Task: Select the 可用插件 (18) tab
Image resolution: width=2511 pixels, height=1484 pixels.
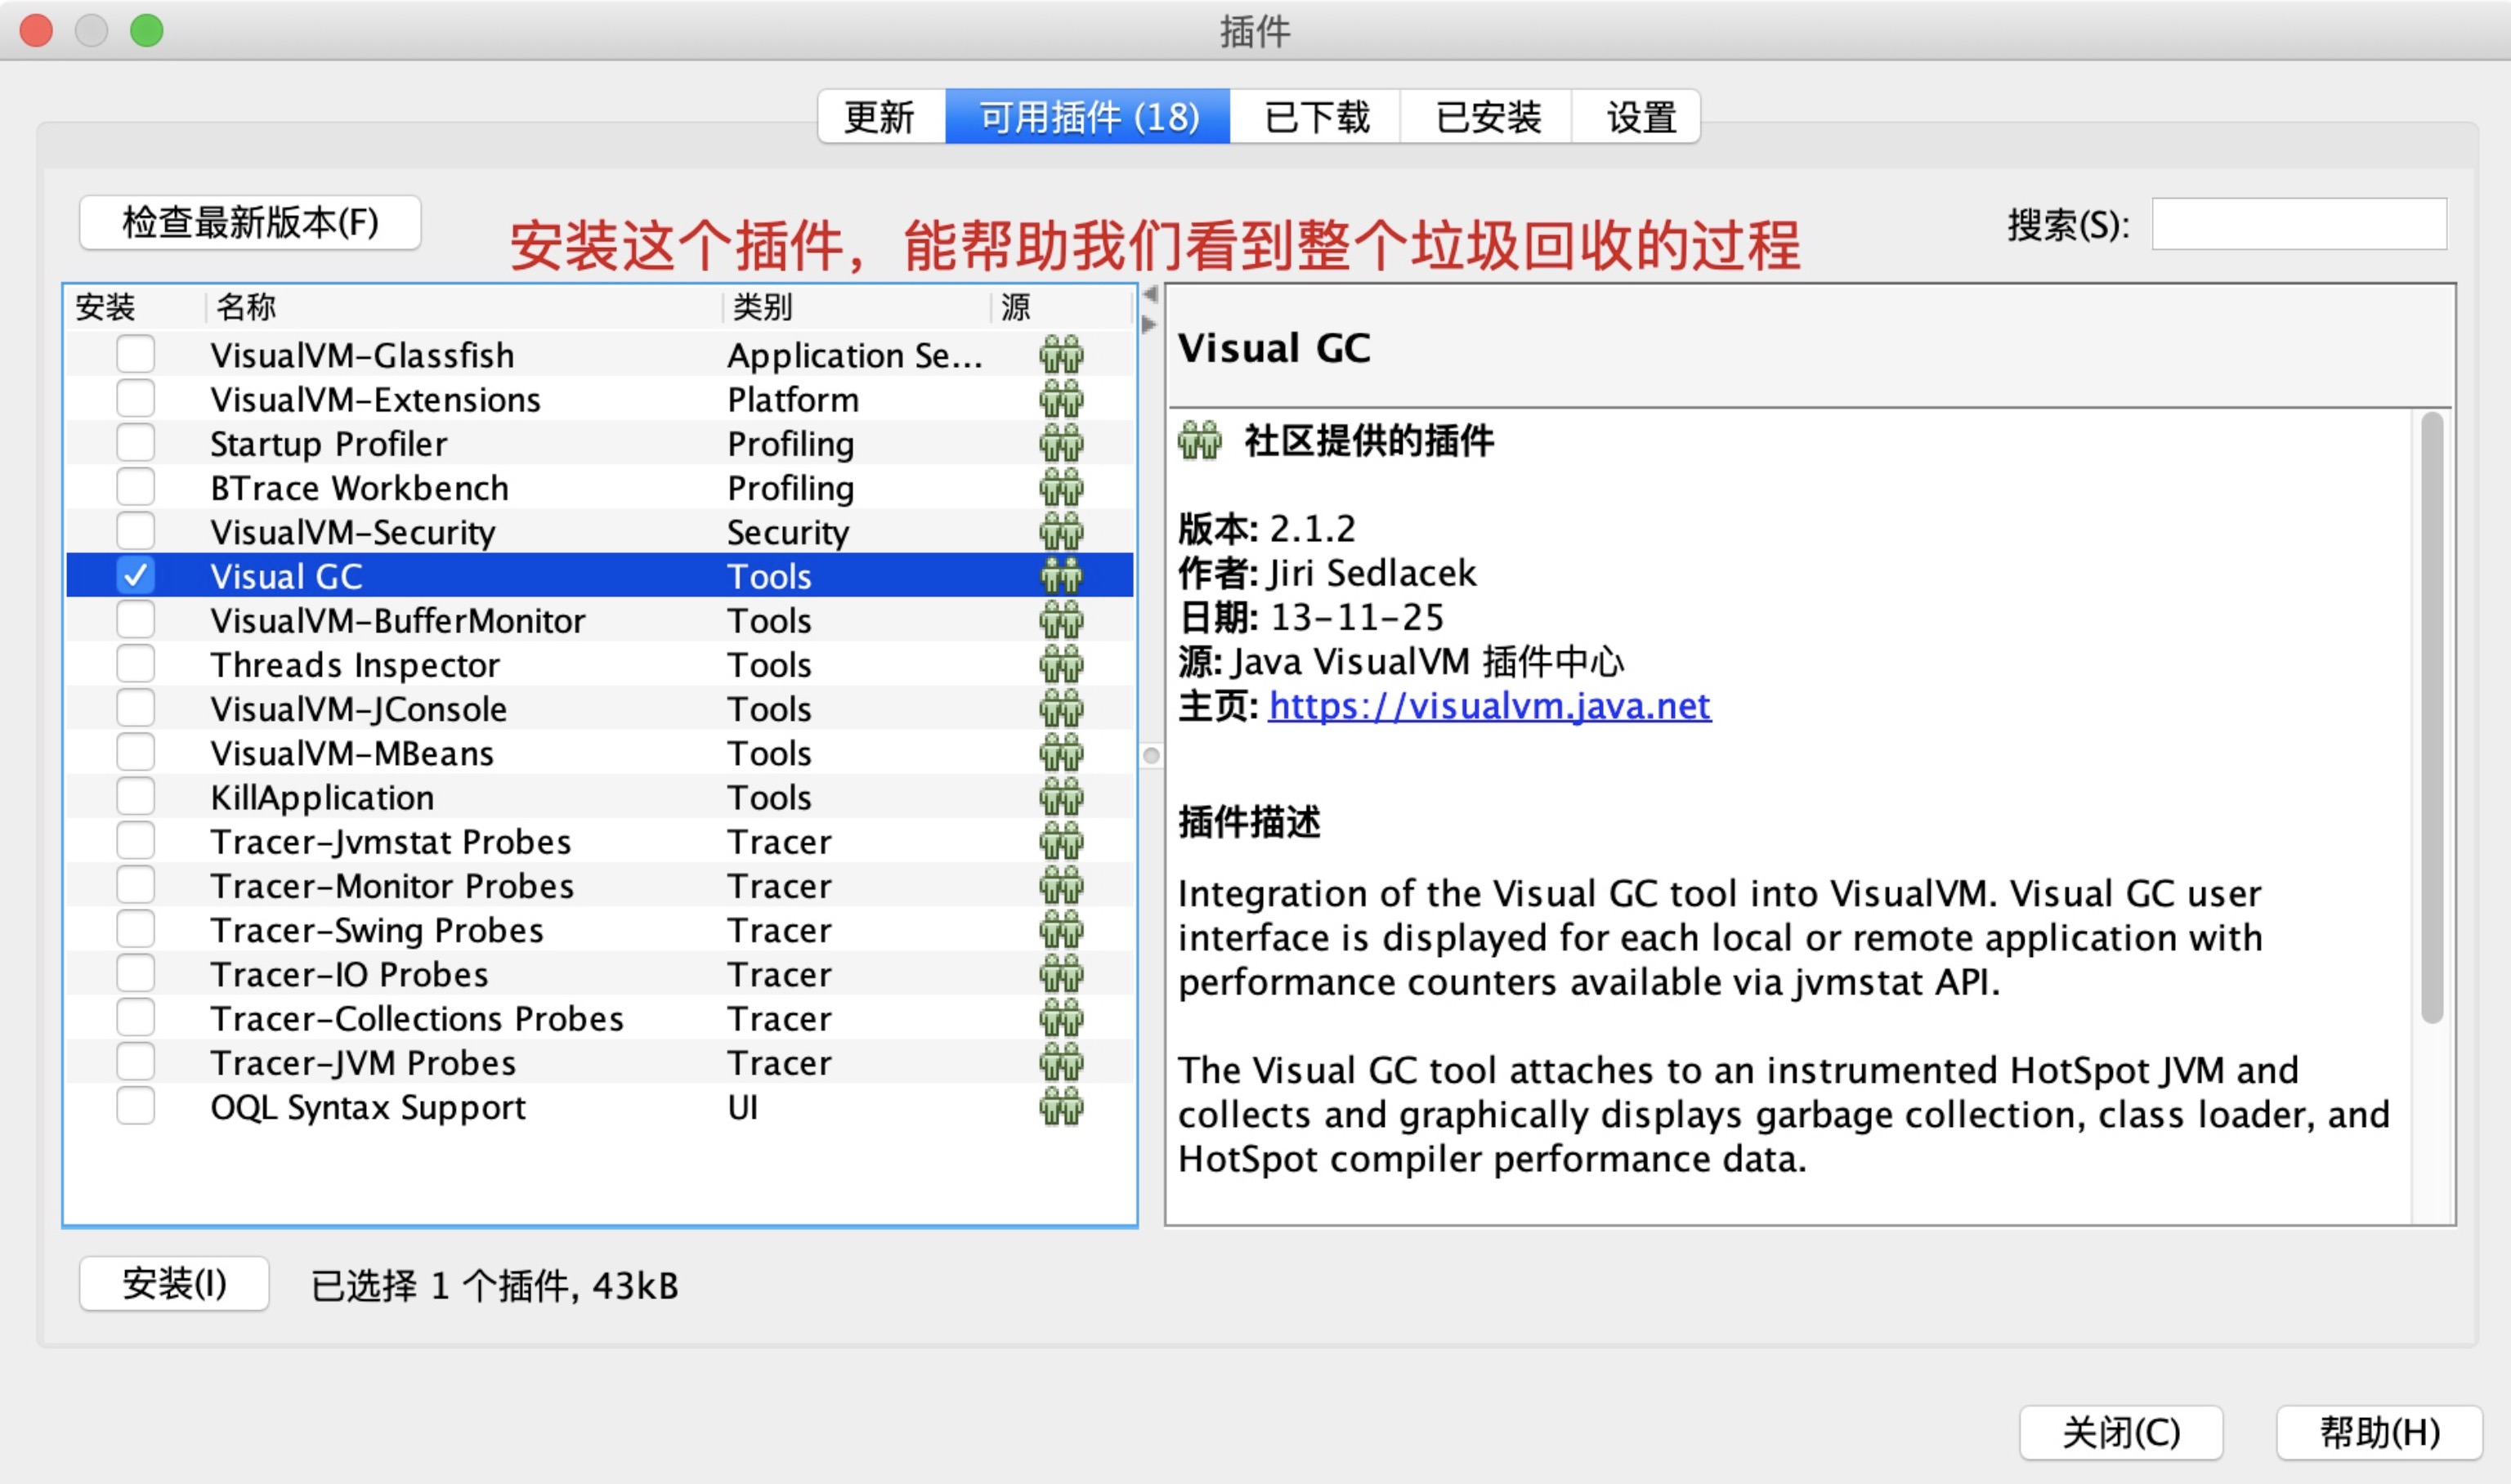Action: pyautogui.click(x=1088, y=117)
